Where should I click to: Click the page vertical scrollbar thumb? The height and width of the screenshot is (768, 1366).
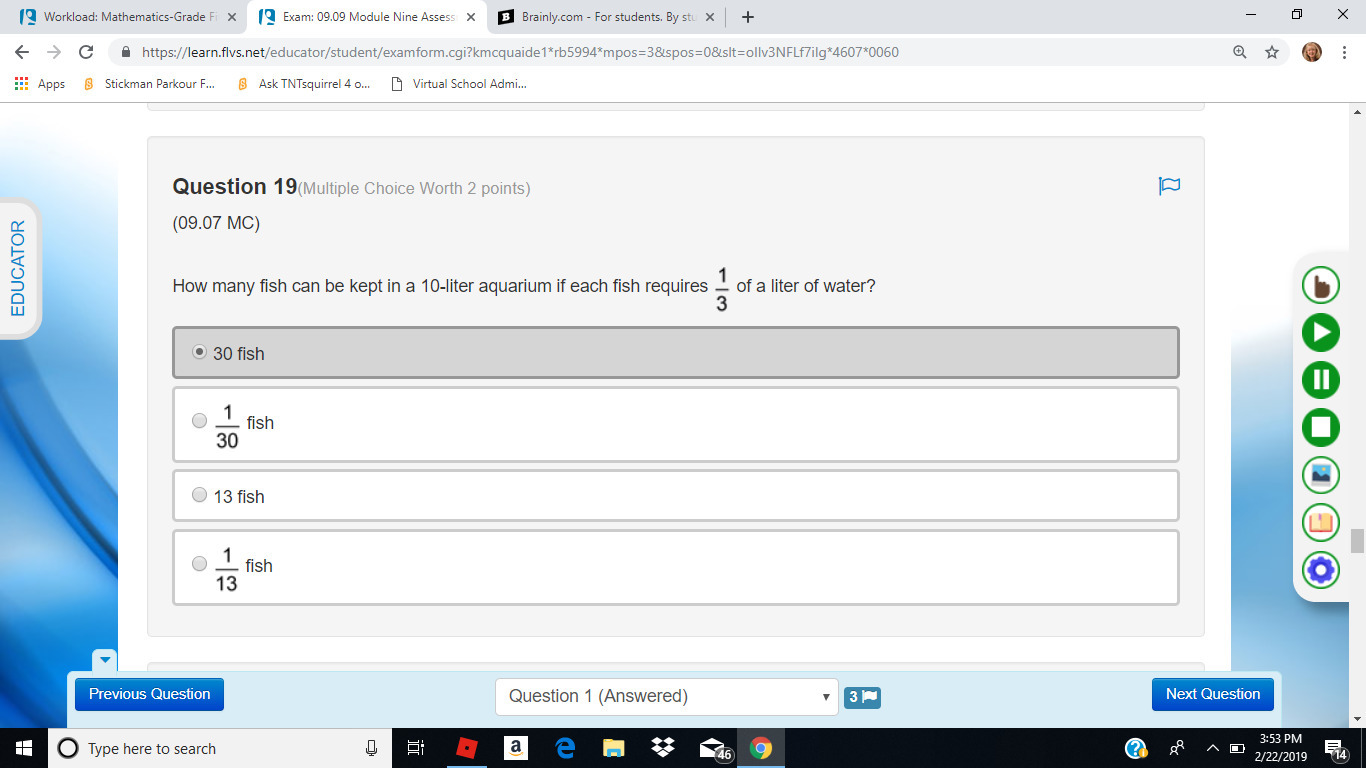pyautogui.click(x=1357, y=541)
